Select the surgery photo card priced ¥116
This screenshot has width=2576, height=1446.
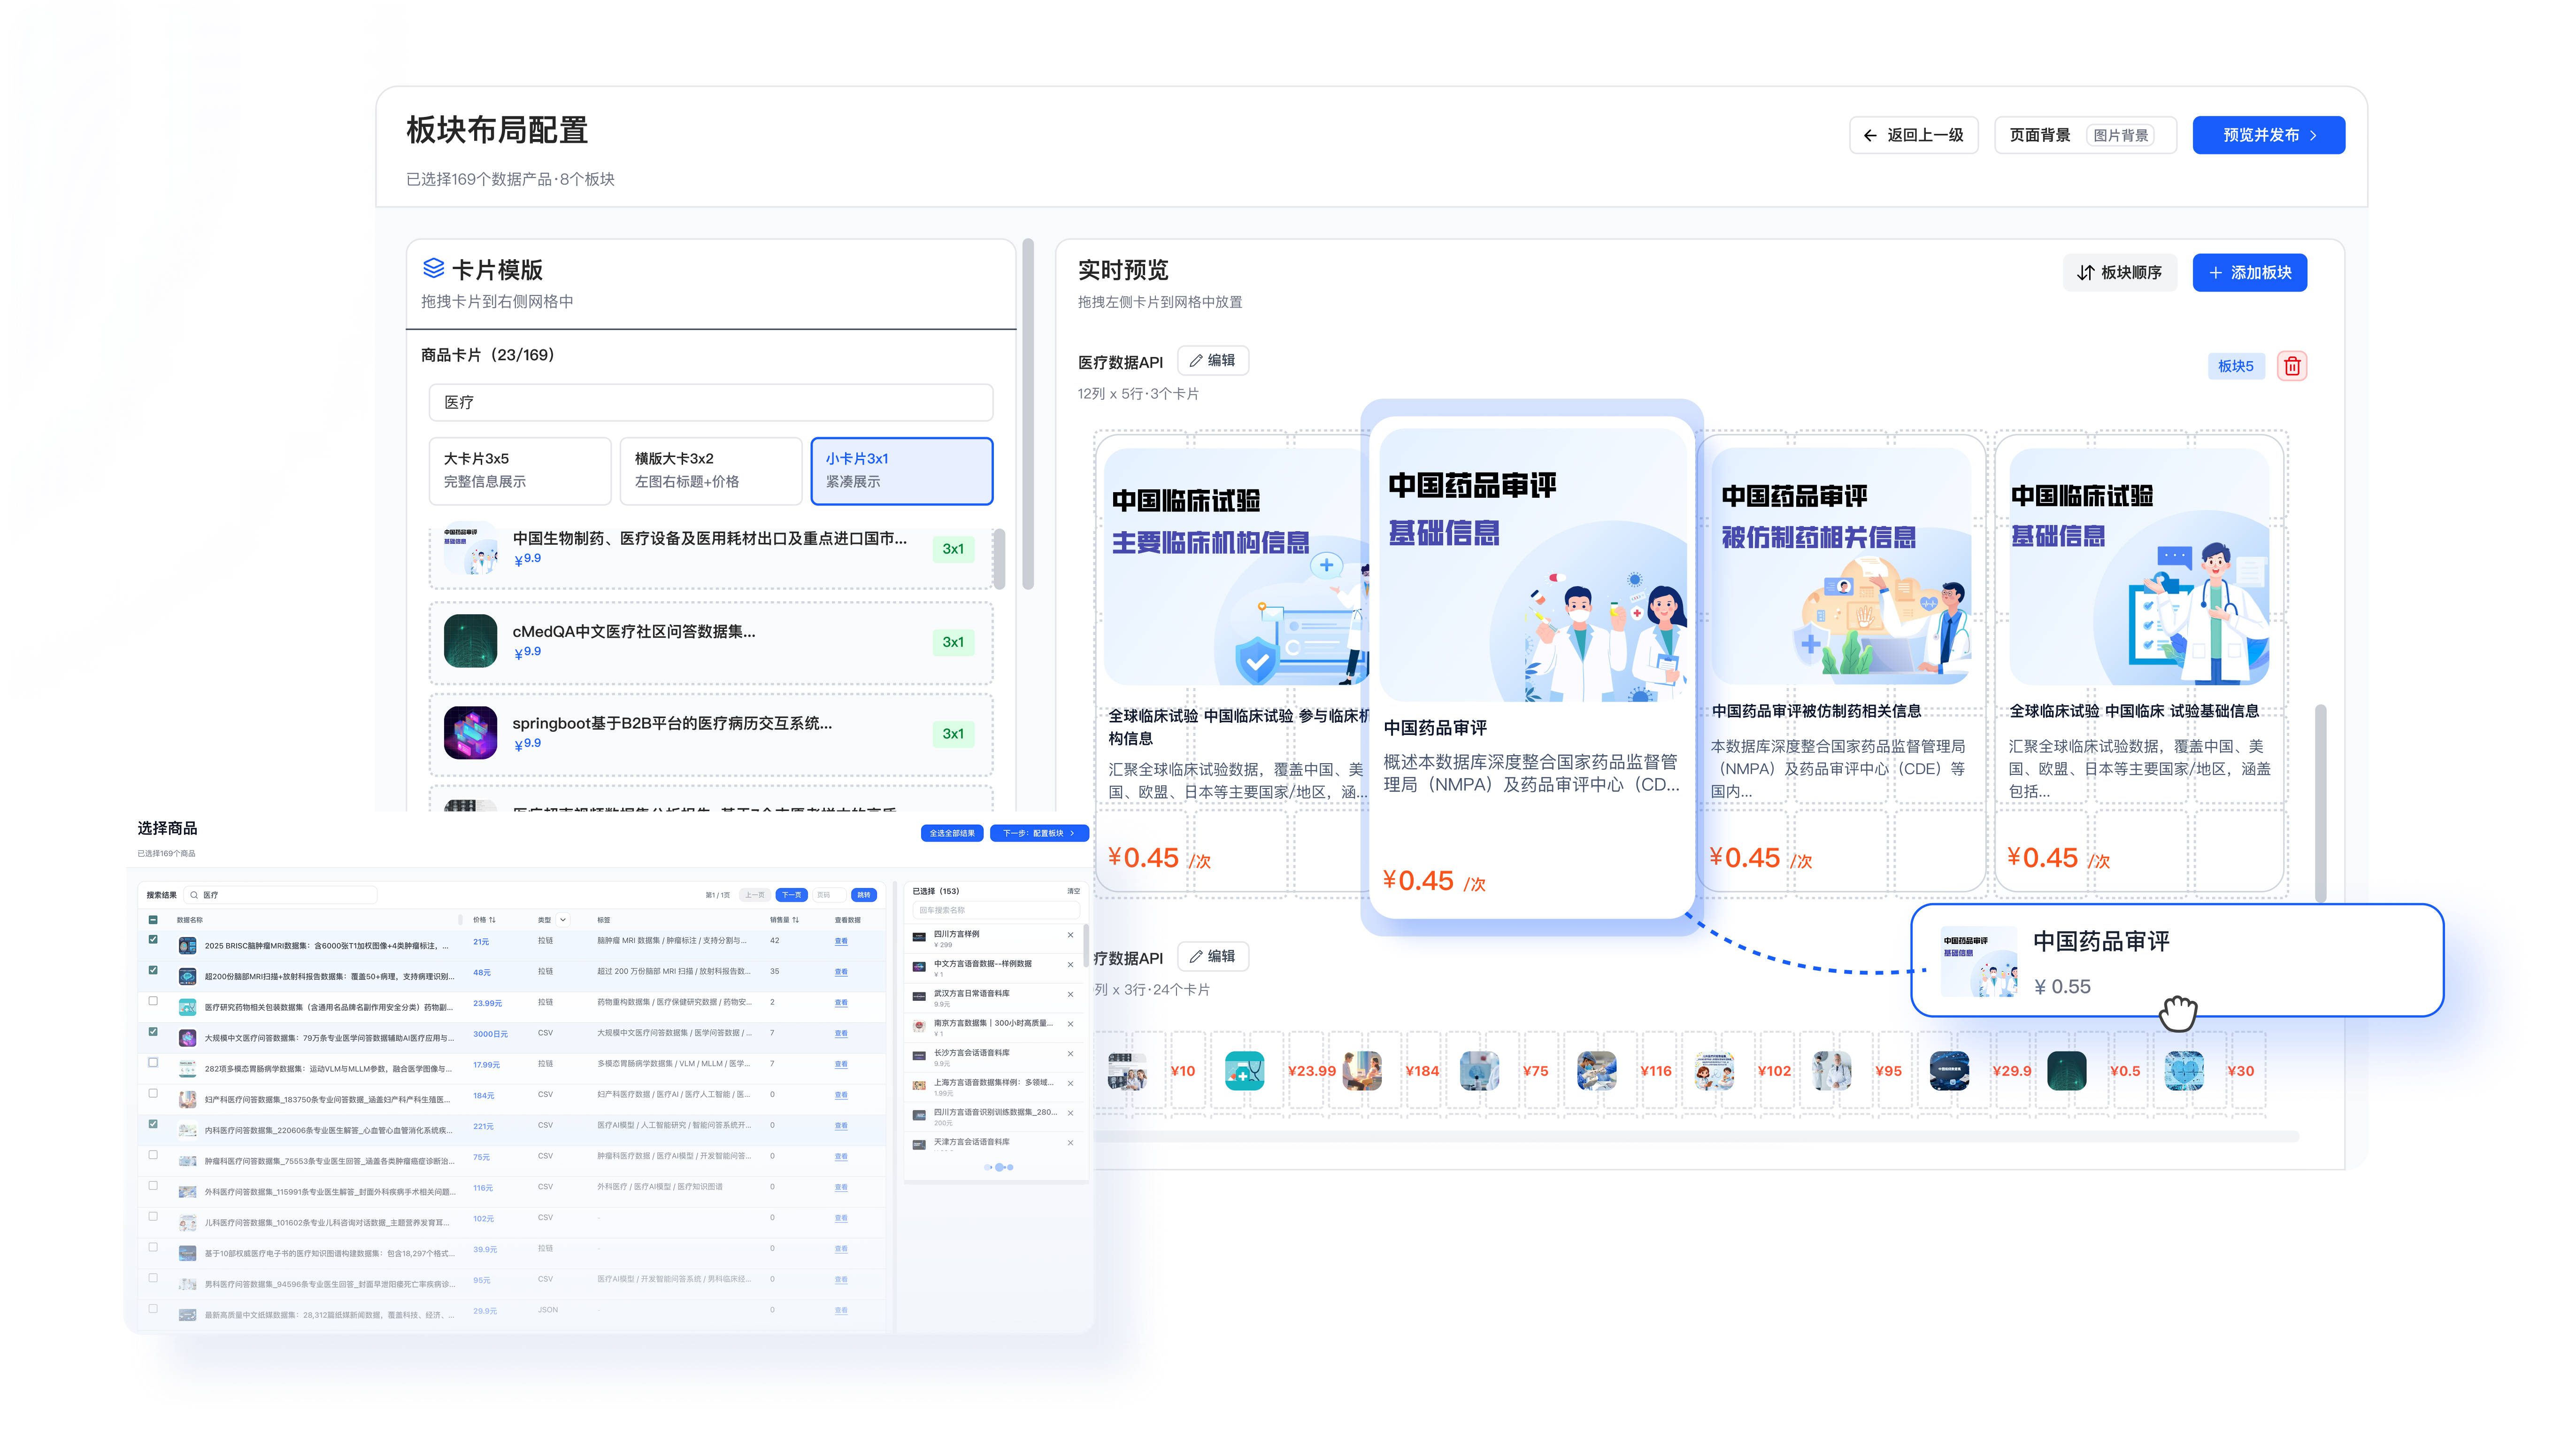pyautogui.click(x=1597, y=1071)
